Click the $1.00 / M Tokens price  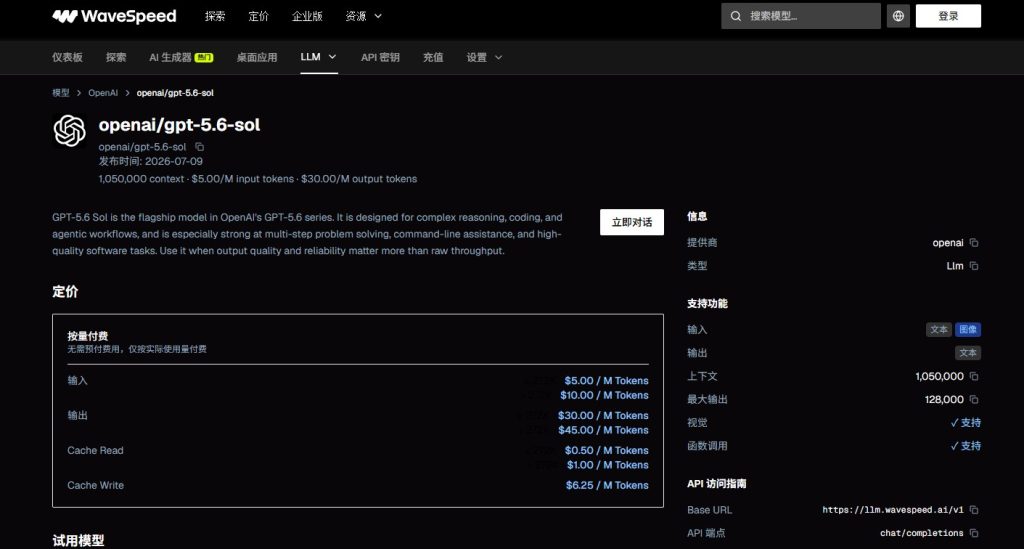pyautogui.click(x=608, y=465)
